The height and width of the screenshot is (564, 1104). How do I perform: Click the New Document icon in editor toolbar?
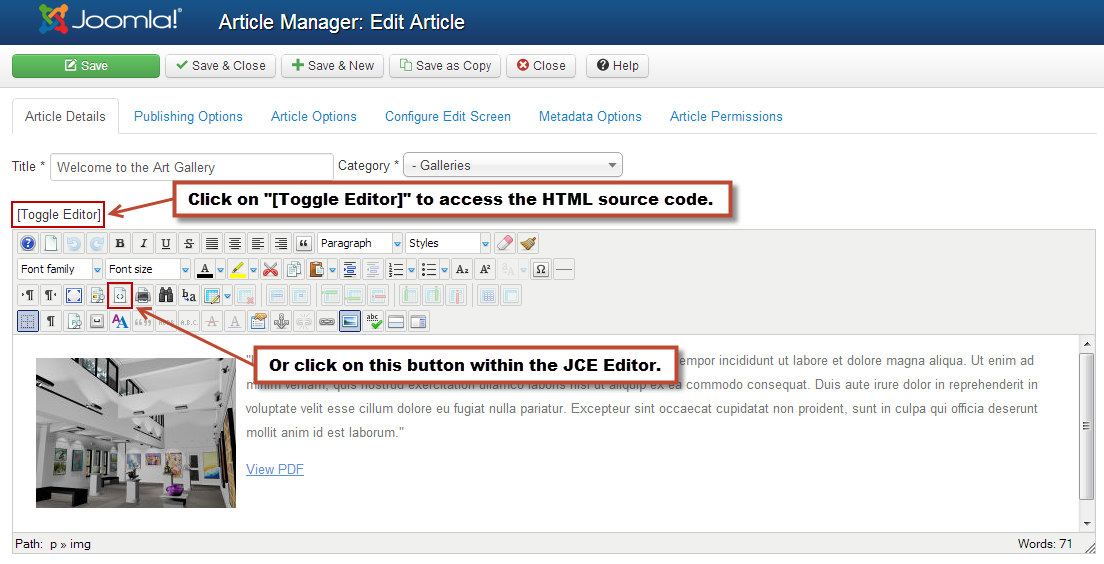51,244
